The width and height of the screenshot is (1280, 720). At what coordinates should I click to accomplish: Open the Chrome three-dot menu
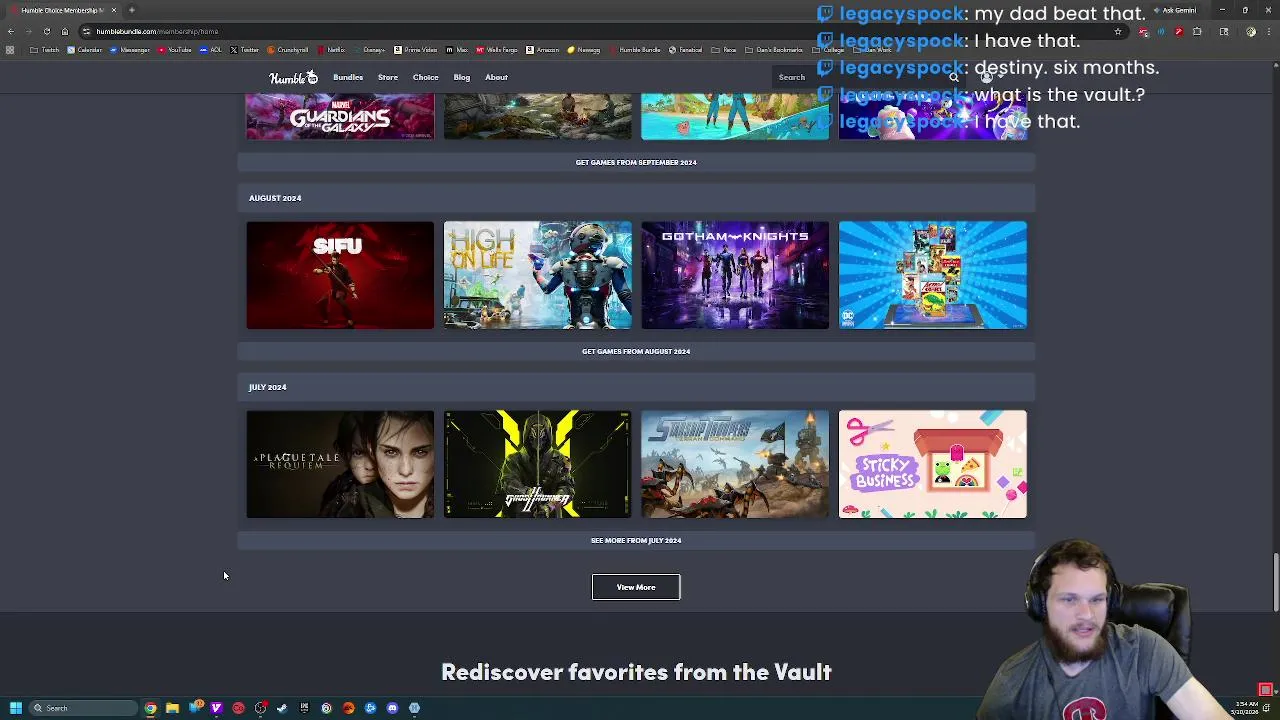[1268, 31]
